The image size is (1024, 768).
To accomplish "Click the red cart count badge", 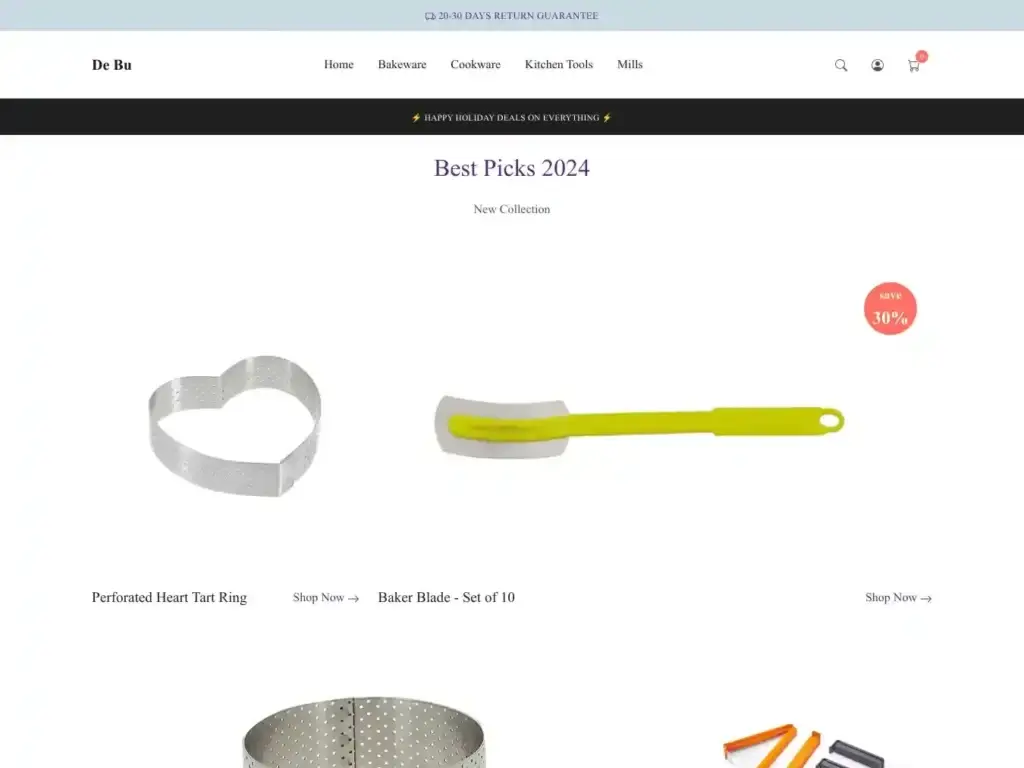I will [921, 56].
